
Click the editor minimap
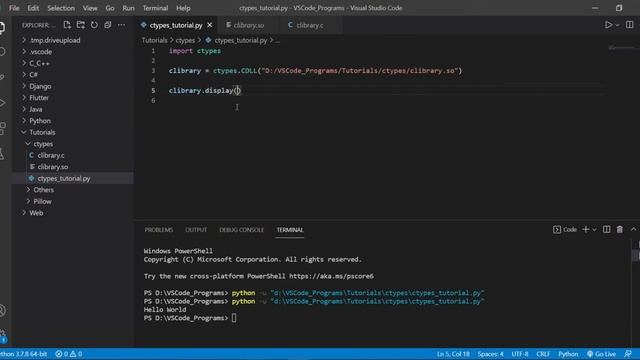coord(622,48)
